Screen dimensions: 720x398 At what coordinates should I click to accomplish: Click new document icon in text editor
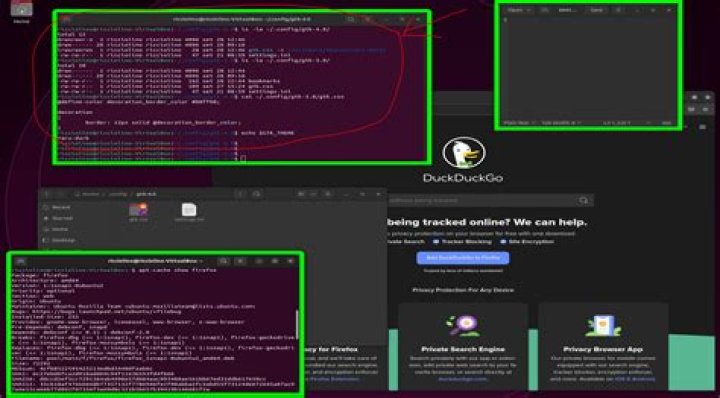pos(544,10)
